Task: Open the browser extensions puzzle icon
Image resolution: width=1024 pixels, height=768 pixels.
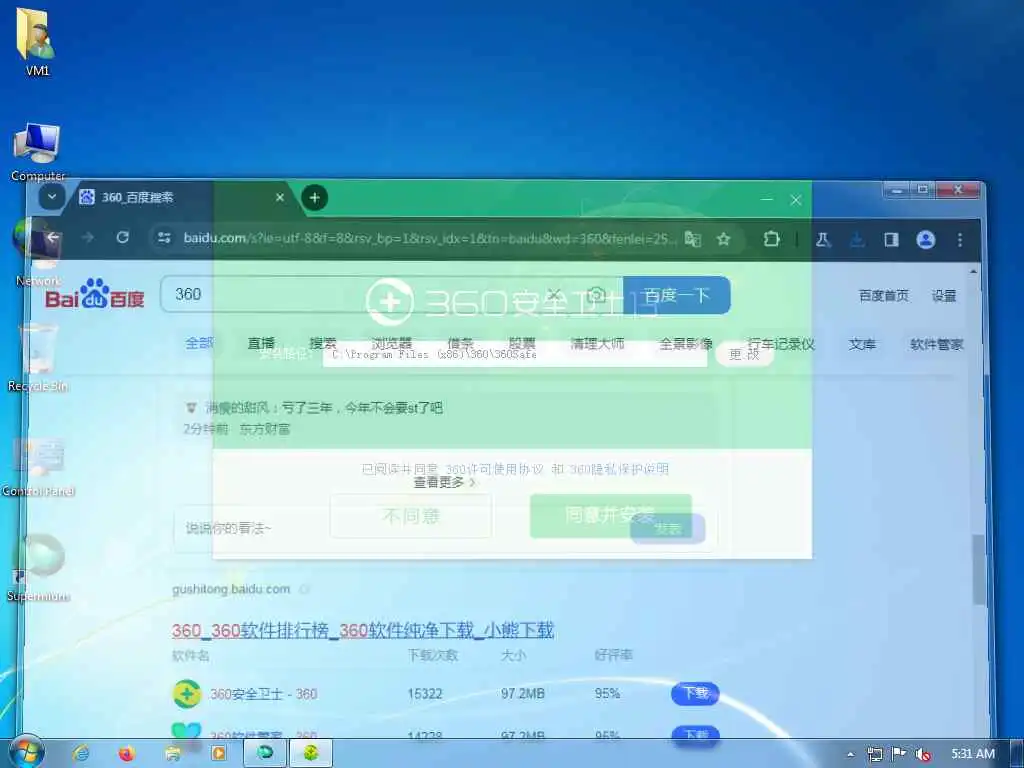Action: pos(771,239)
